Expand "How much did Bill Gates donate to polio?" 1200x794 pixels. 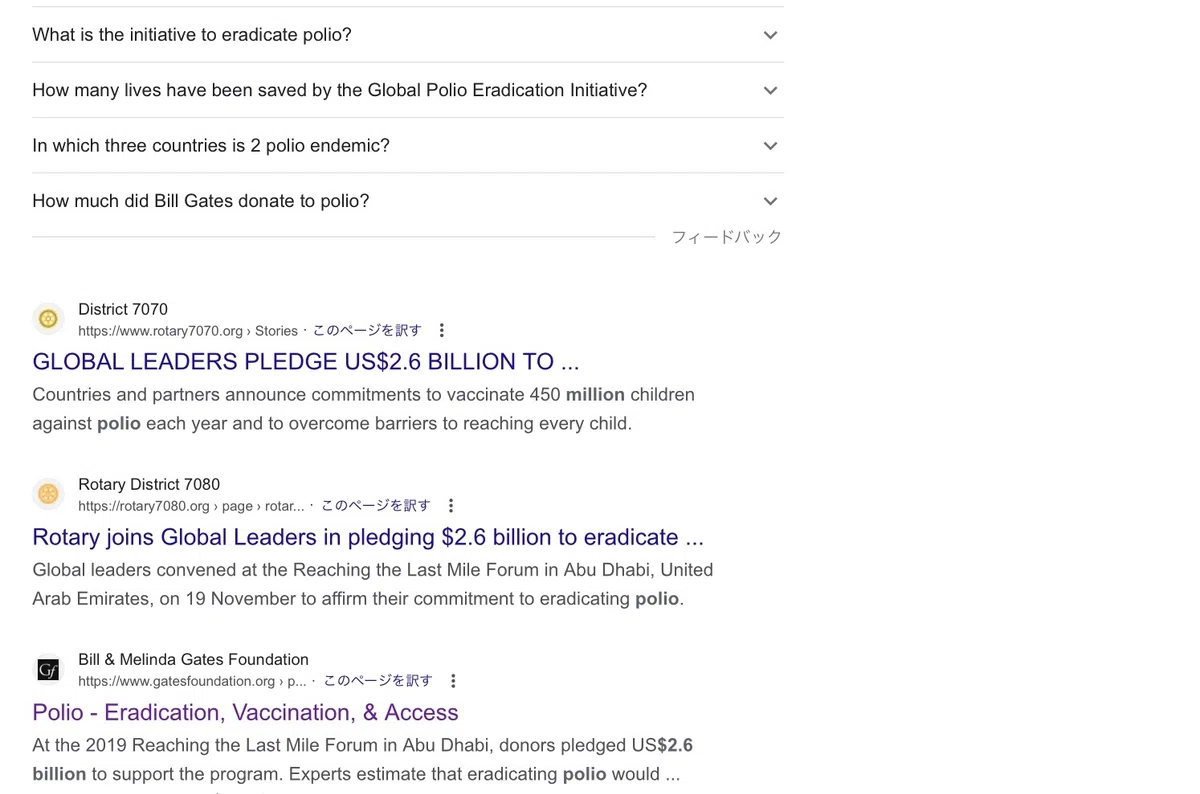[x=407, y=201]
